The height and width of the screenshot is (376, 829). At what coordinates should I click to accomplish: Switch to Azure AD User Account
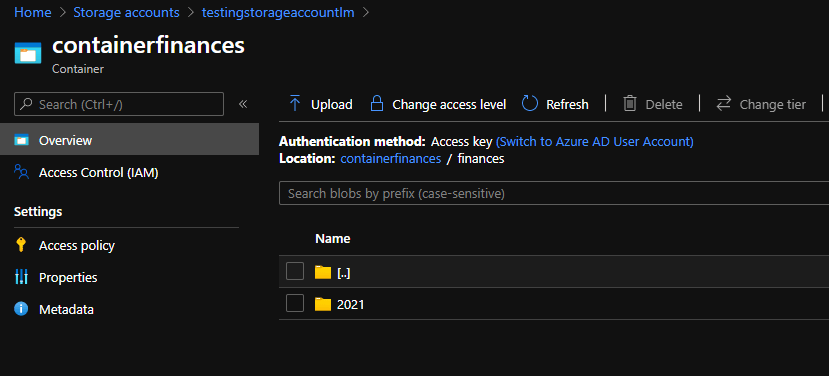pyautogui.click(x=595, y=141)
